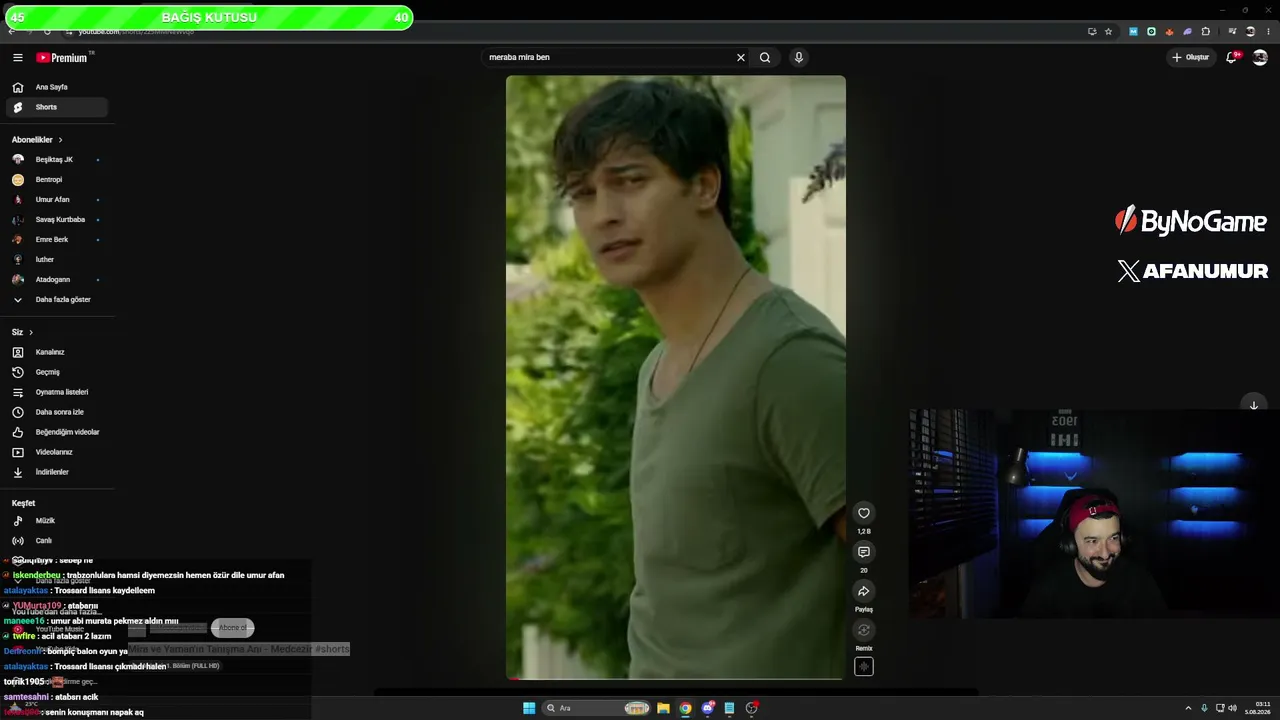
Task: Show hidden system tray icons
Action: [1190, 708]
